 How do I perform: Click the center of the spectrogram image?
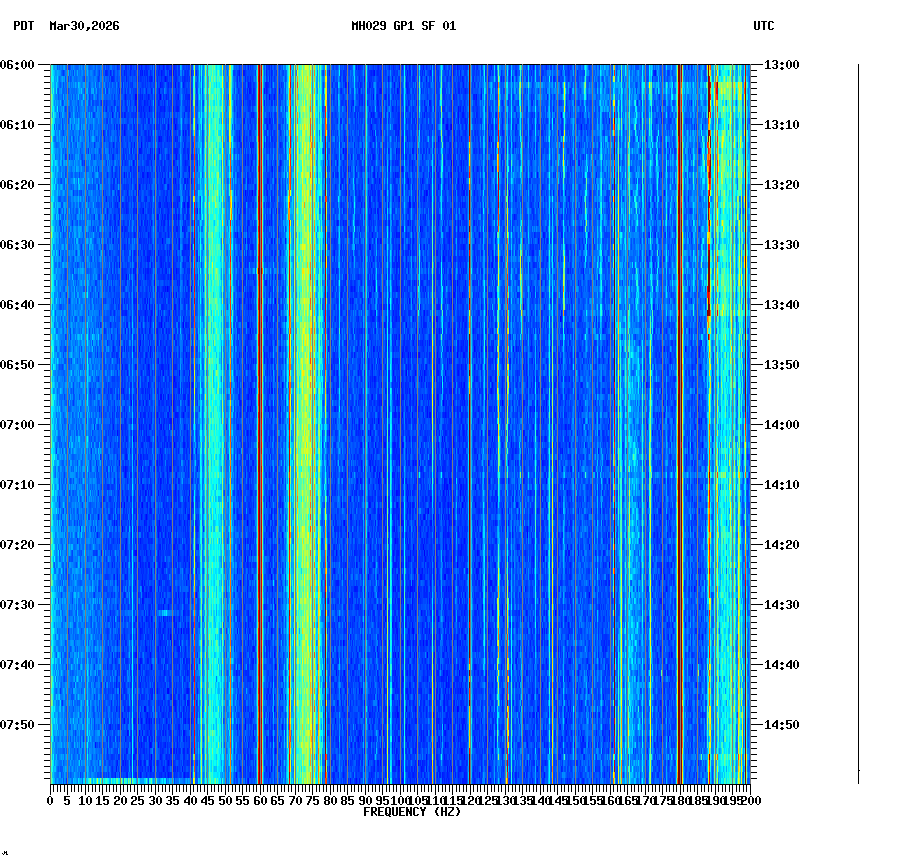[x=400, y=425]
